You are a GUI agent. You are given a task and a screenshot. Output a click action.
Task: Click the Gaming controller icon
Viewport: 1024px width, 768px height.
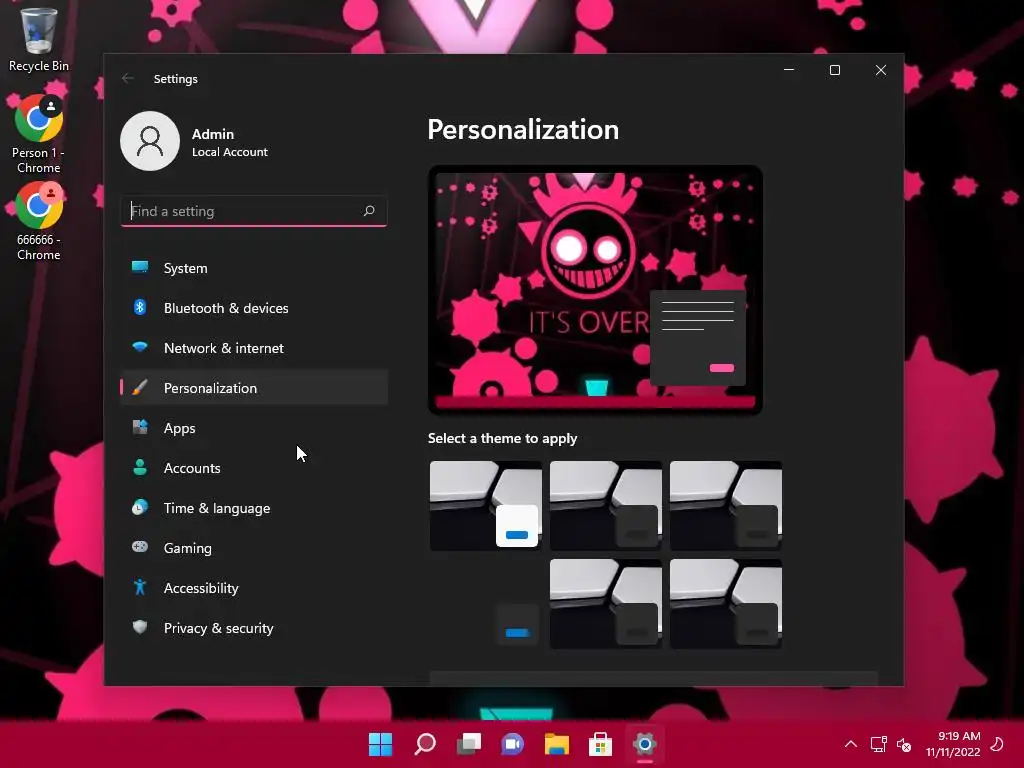pyautogui.click(x=140, y=547)
